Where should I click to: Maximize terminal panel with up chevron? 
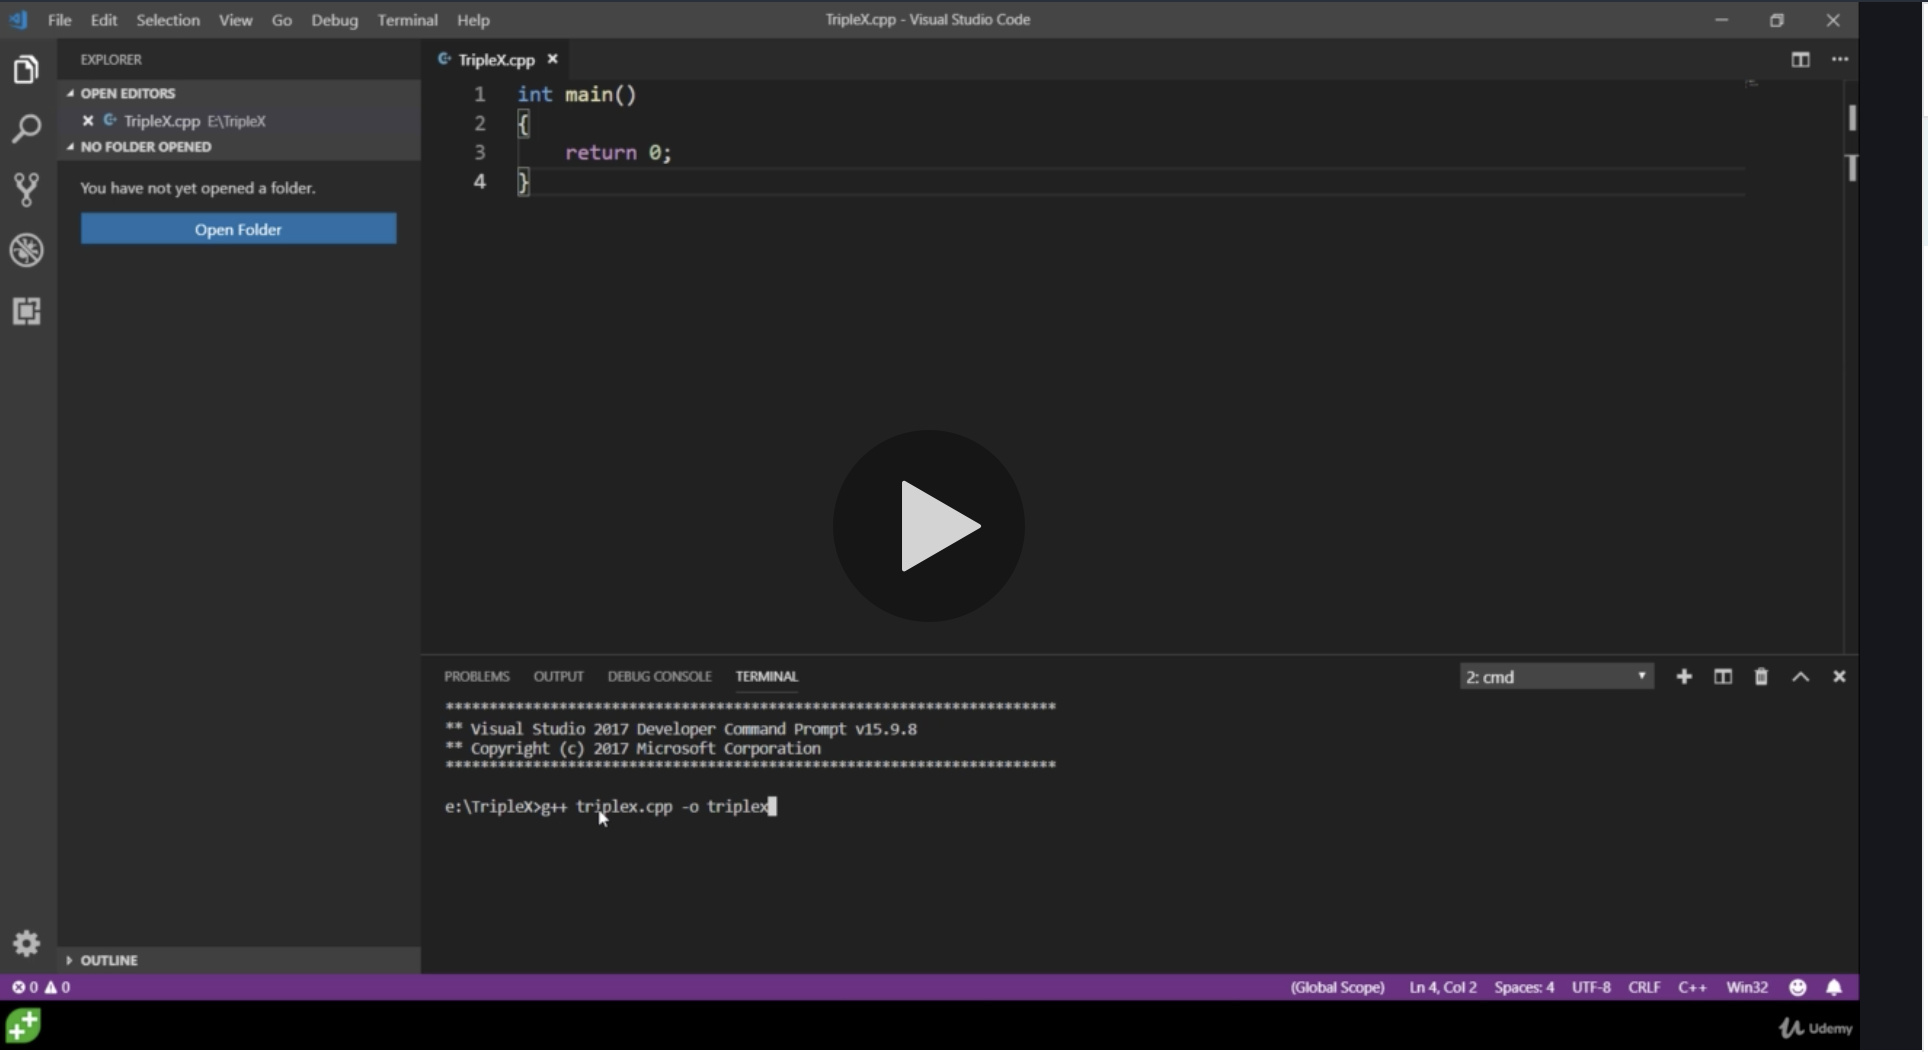[1801, 677]
